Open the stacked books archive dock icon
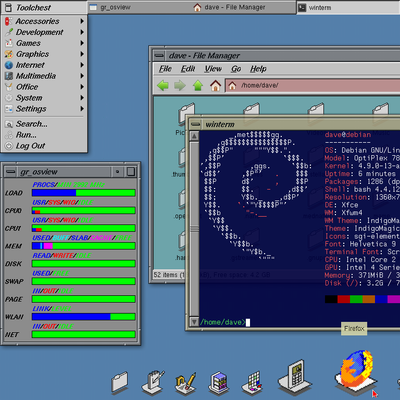Screen dimensions: 400x400 pos(218,382)
